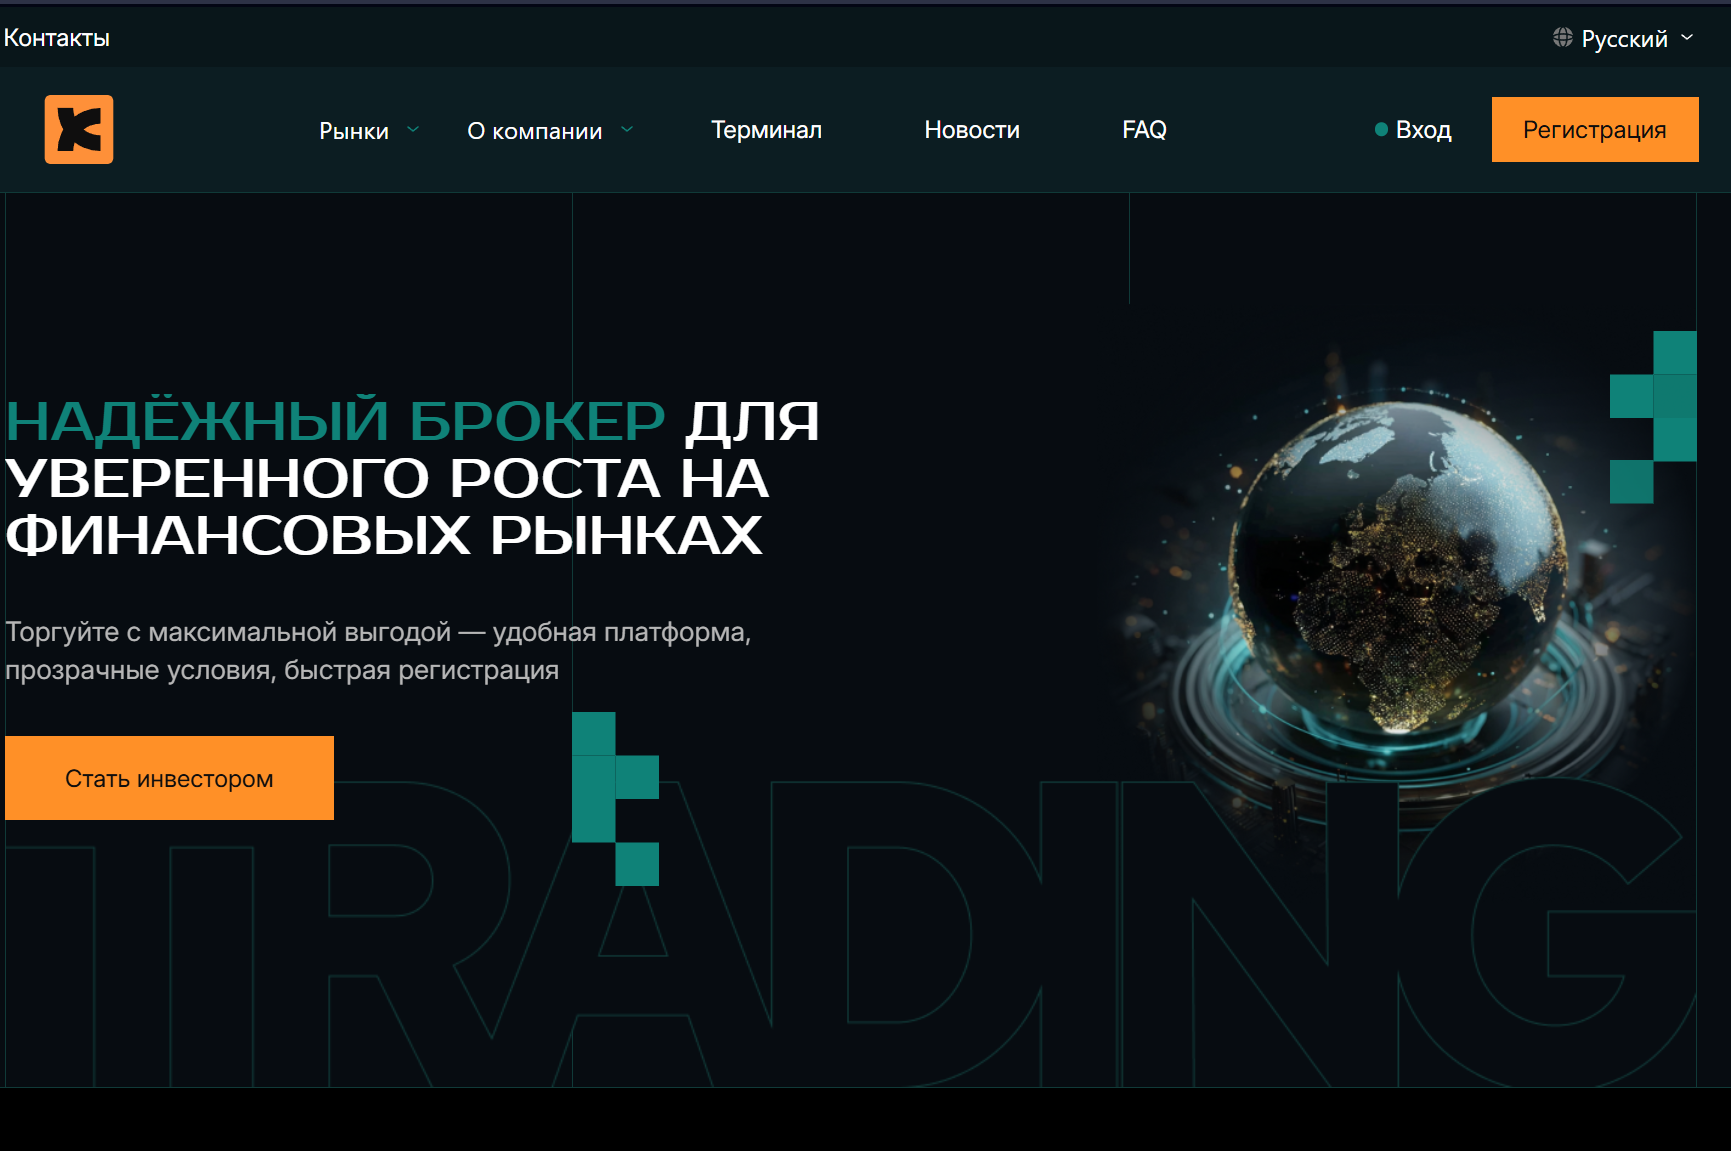
Task: Click the teal pixel blocks near Стать инвестором
Action: 612,798
